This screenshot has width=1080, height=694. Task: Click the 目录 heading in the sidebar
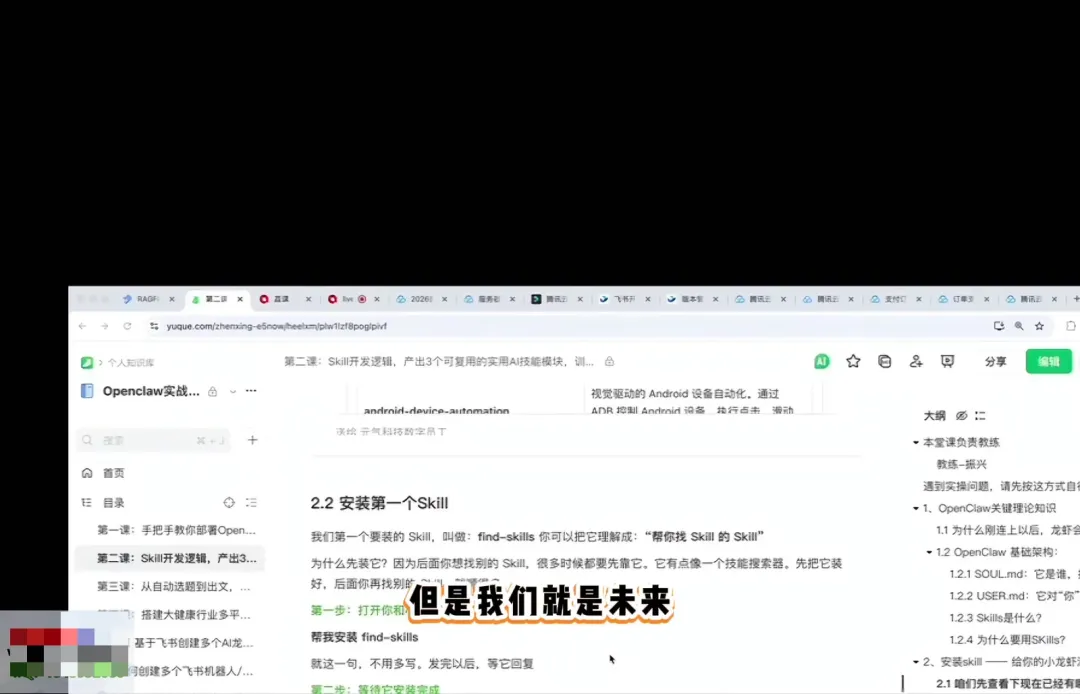[x=114, y=503]
